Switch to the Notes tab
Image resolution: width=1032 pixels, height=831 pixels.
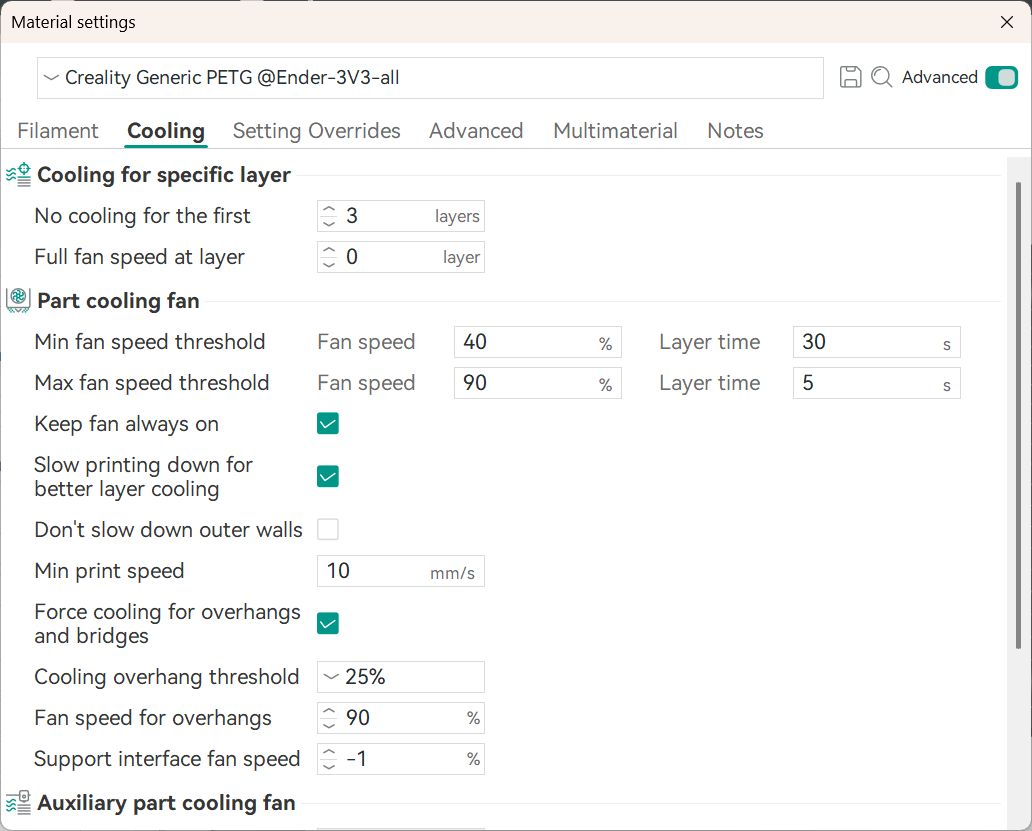coord(735,131)
